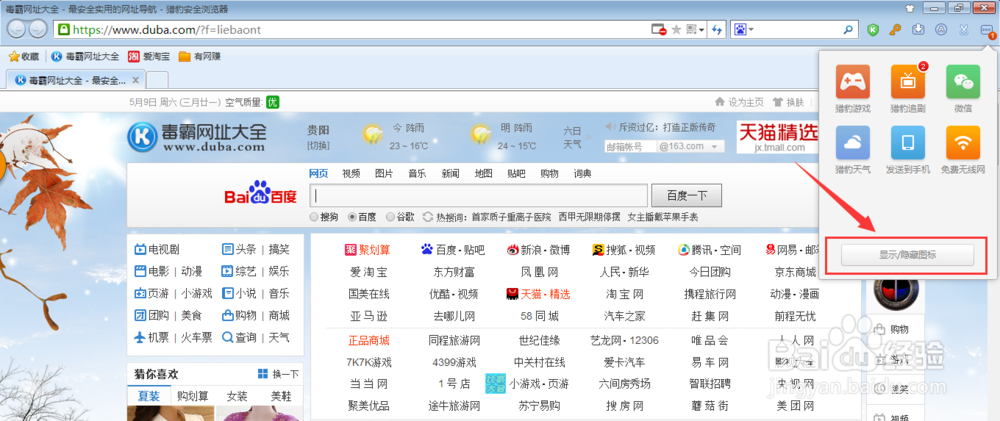Toggle the app box icon with red badge
Viewport: 1000px width, 421px height.
987,30
